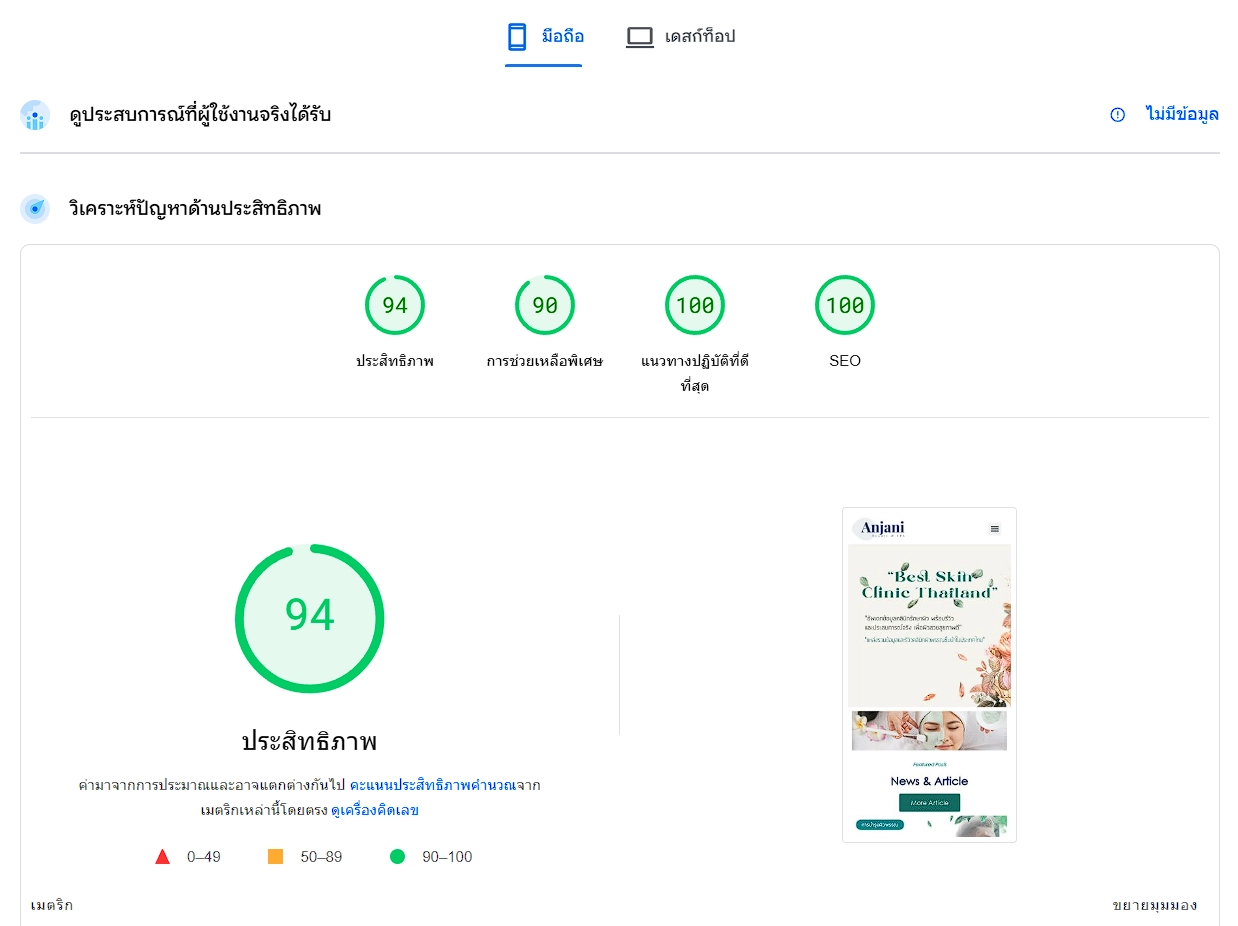
Task: Click the red triangle 0–49 legend icon
Action: tap(162, 856)
